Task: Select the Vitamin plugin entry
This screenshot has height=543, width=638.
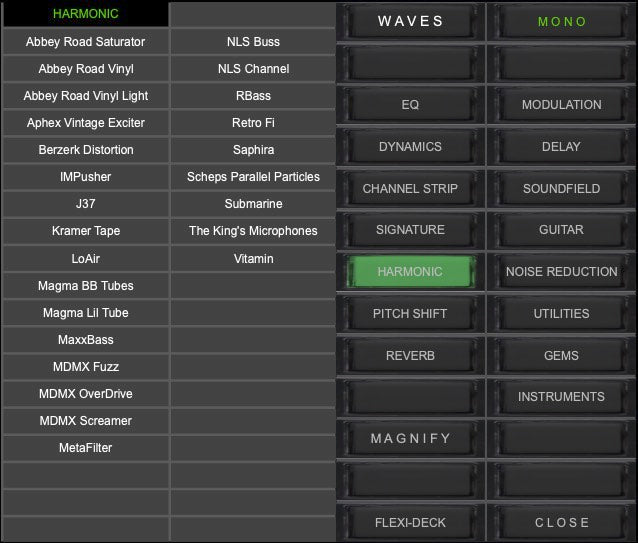Action: (253, 259)
